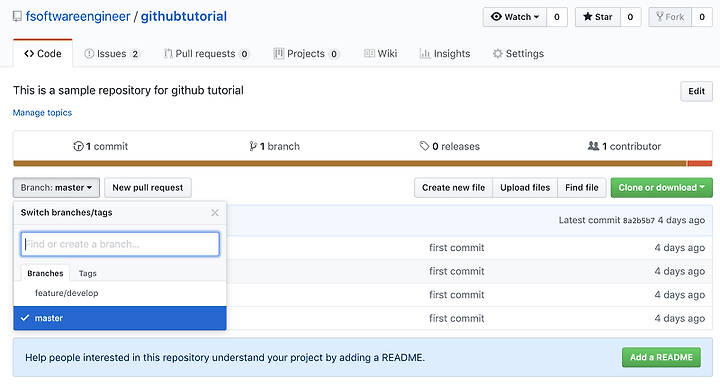
Task: Click the repository book icon beside fsoftwareengineer
Action: click(x=17, y=17)
